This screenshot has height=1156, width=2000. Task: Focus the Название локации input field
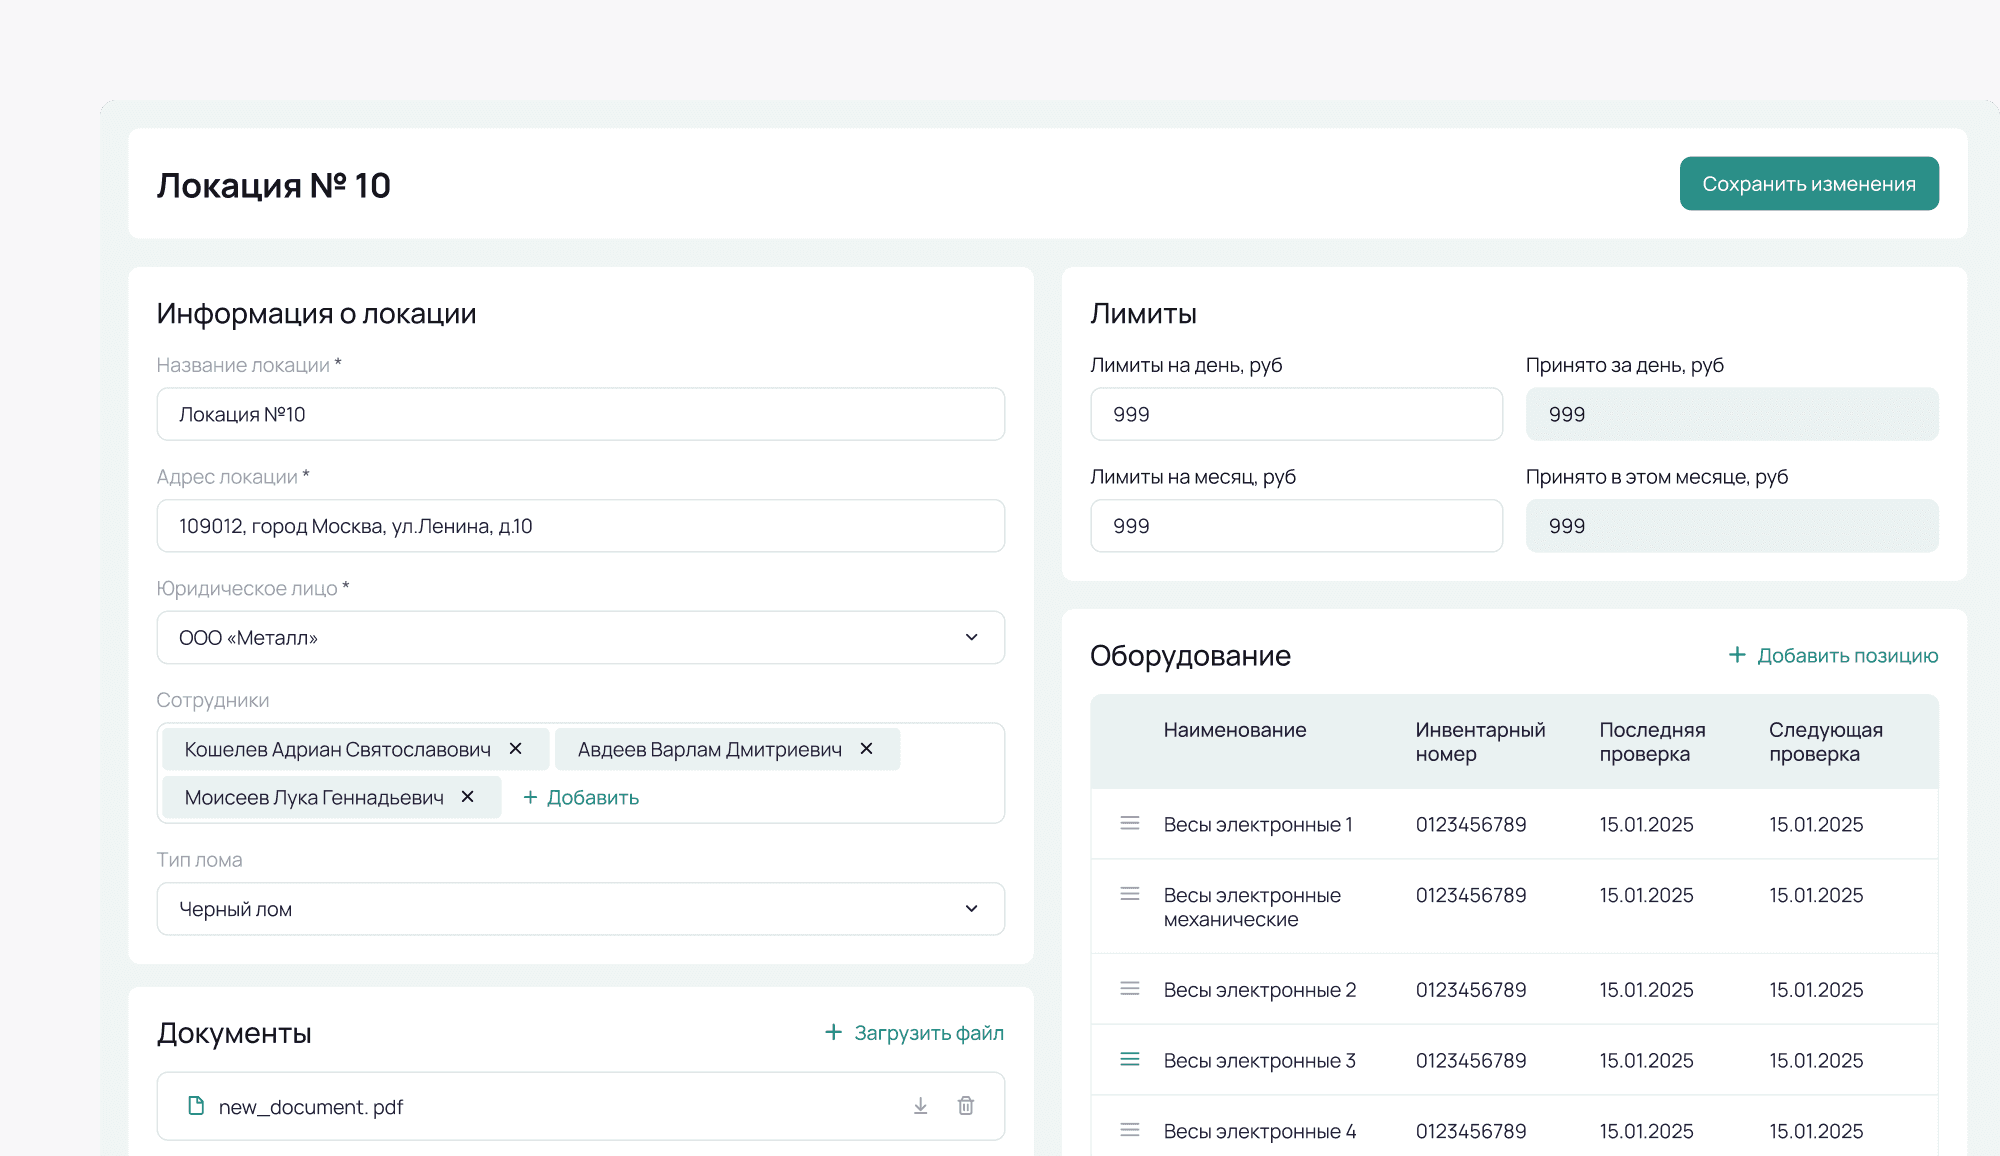(x=580, y=414)
